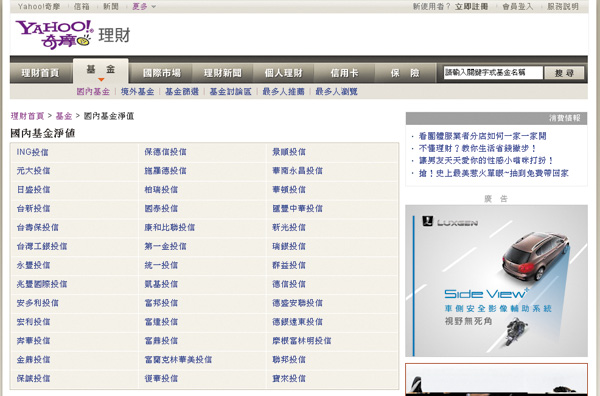Switch to the 信用卡 tab

point(344,73)
